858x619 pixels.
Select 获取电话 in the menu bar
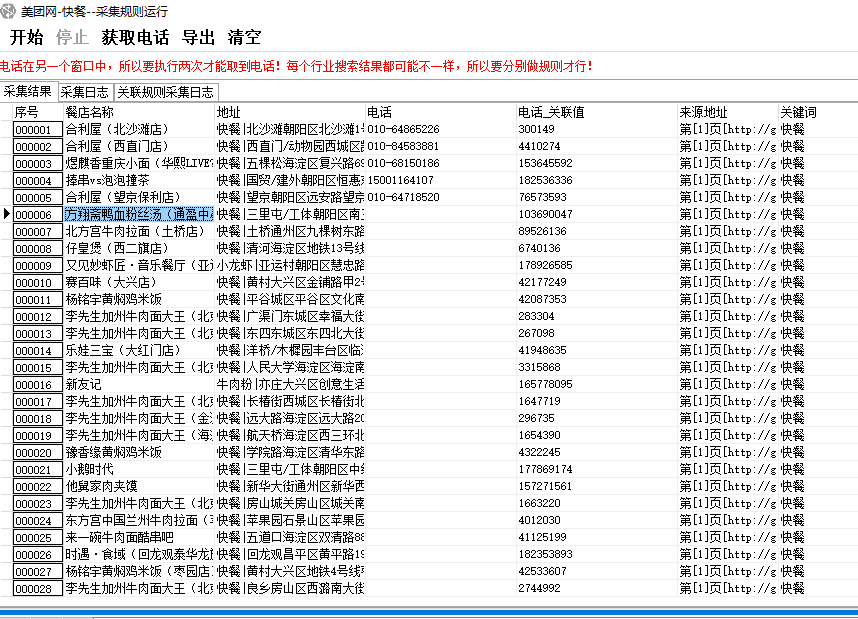(x=135, y=37)
